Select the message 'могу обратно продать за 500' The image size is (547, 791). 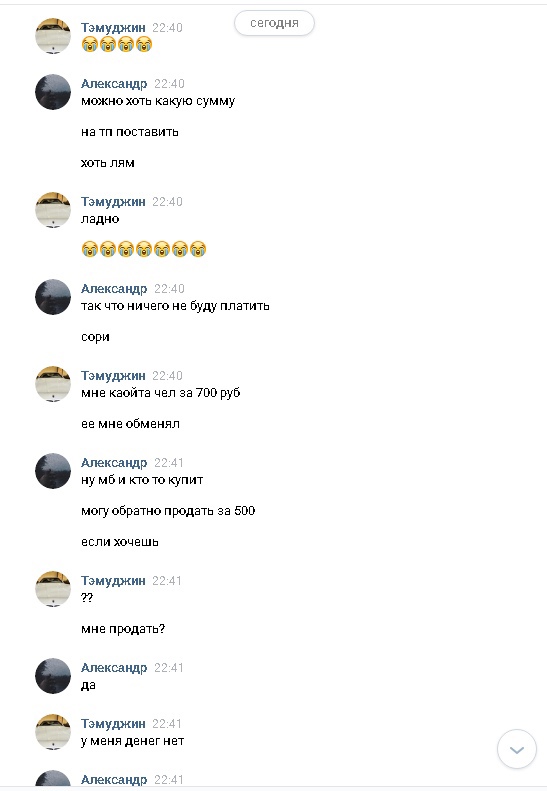[168, 511]
